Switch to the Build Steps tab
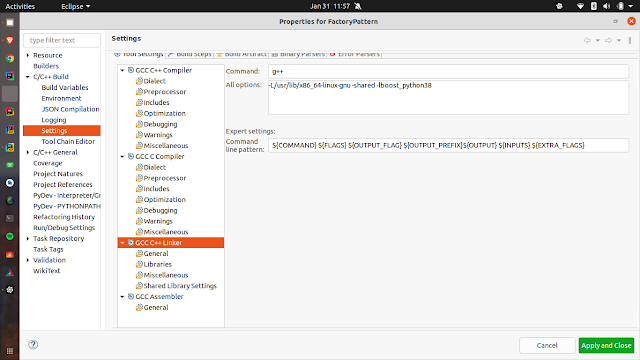 click(x=190, y=54)
